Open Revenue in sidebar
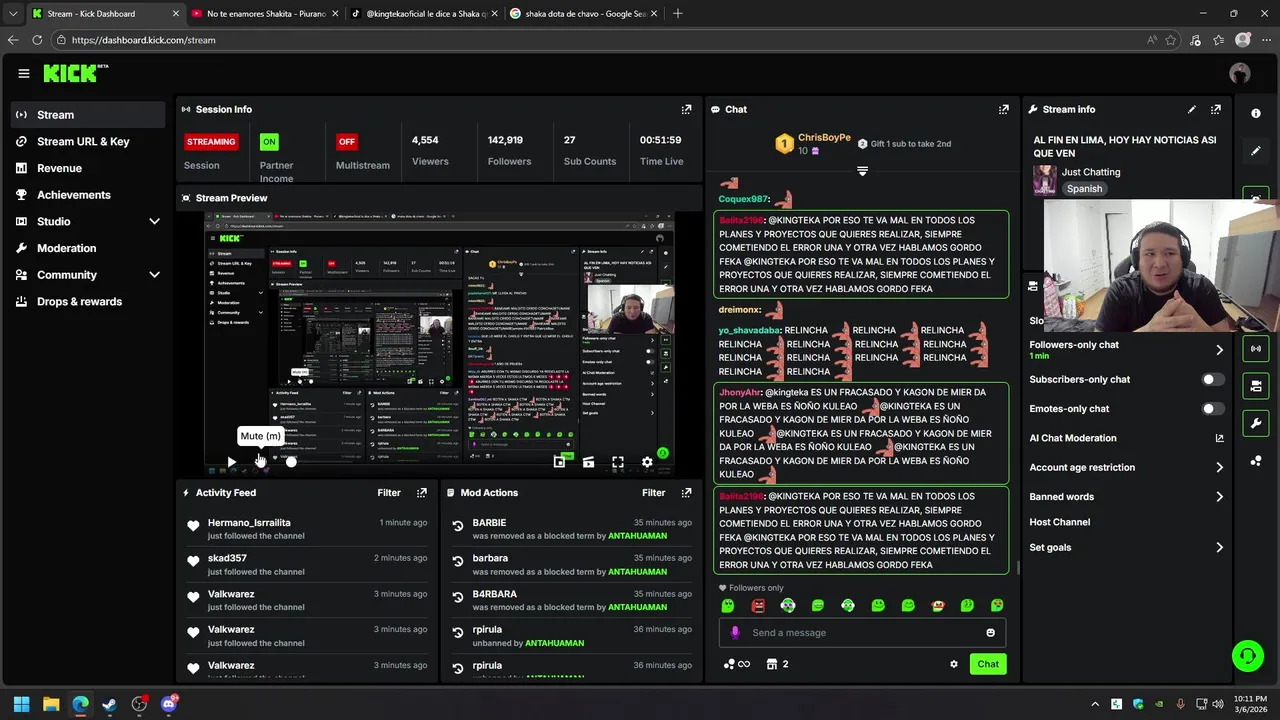The width and height of the screenshot is (1280, 720). (x=88, y=168)
